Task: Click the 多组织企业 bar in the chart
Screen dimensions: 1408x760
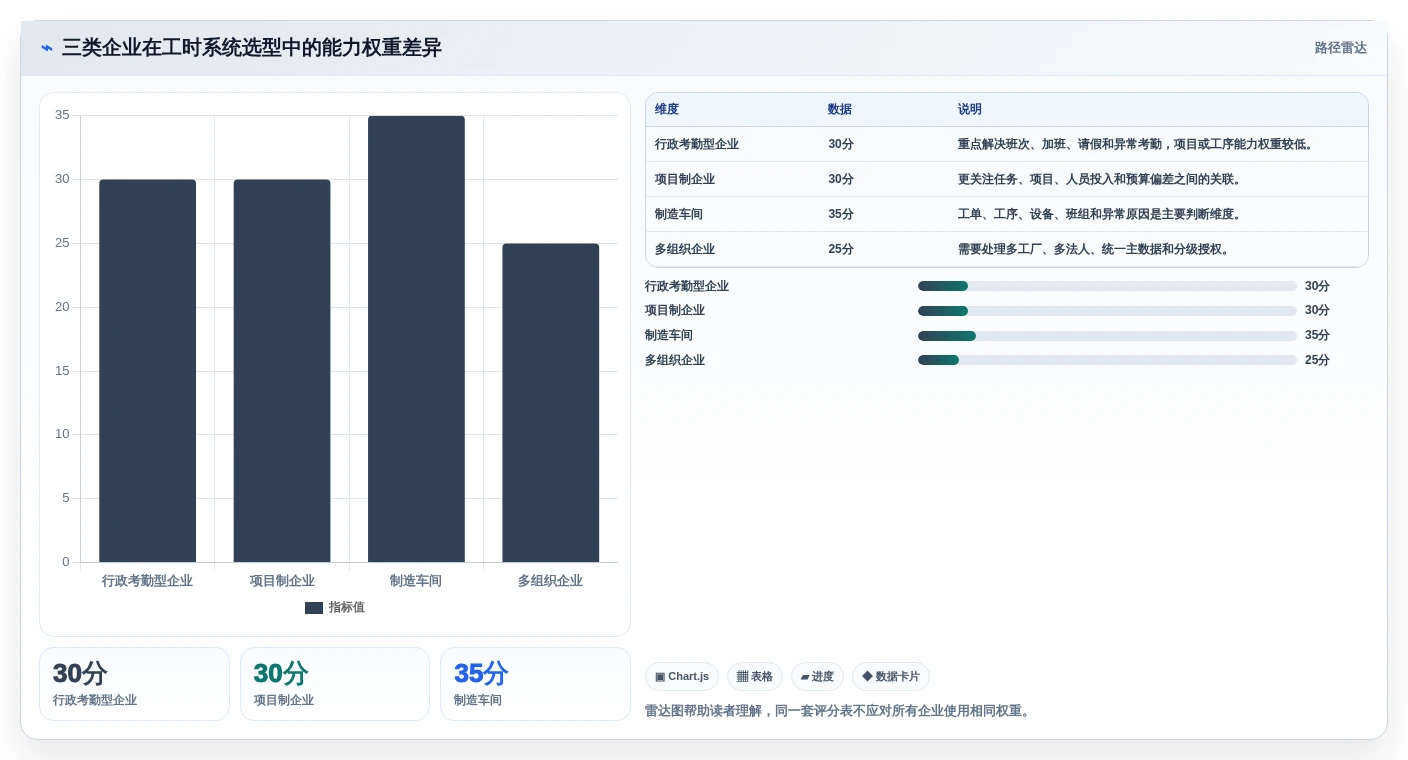Action: (551, 403)
